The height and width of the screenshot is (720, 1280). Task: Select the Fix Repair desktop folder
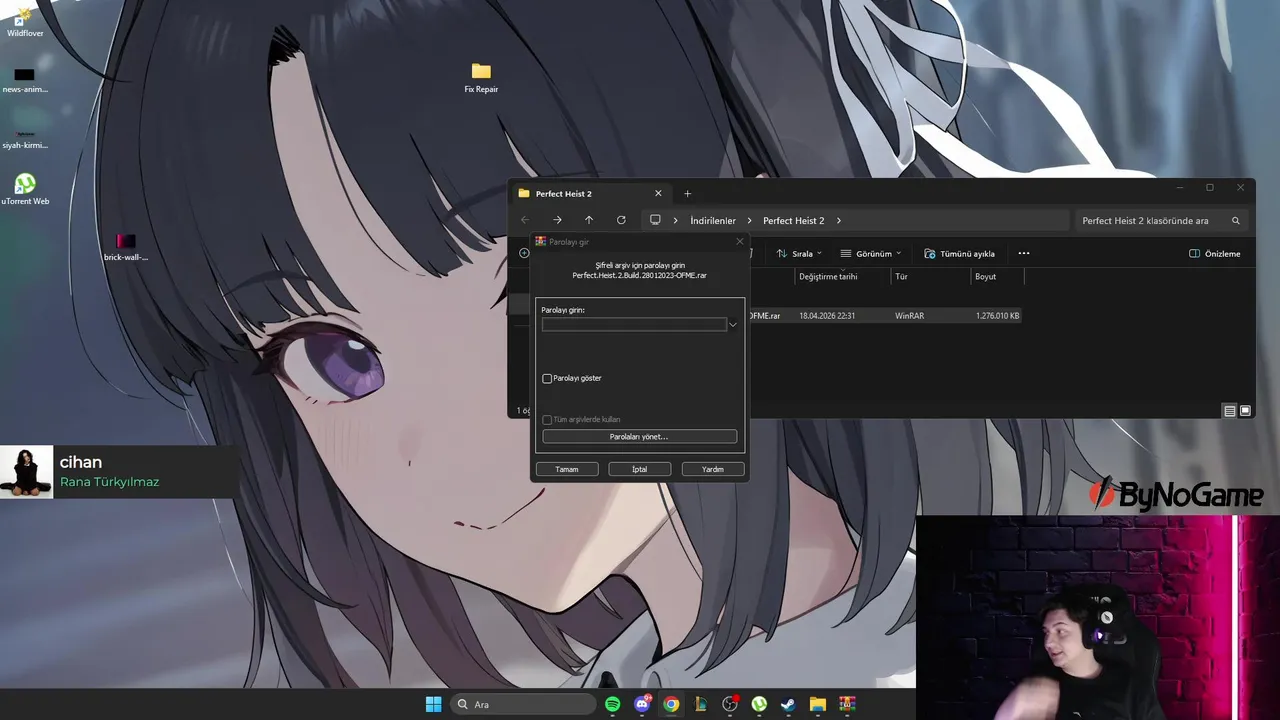click(x=481, y=77)
